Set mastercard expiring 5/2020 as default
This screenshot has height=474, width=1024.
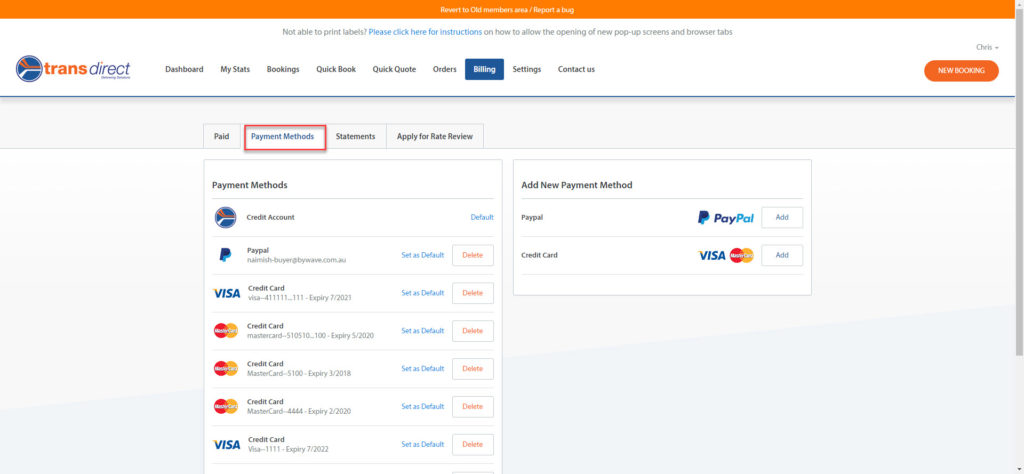[423, 331]
